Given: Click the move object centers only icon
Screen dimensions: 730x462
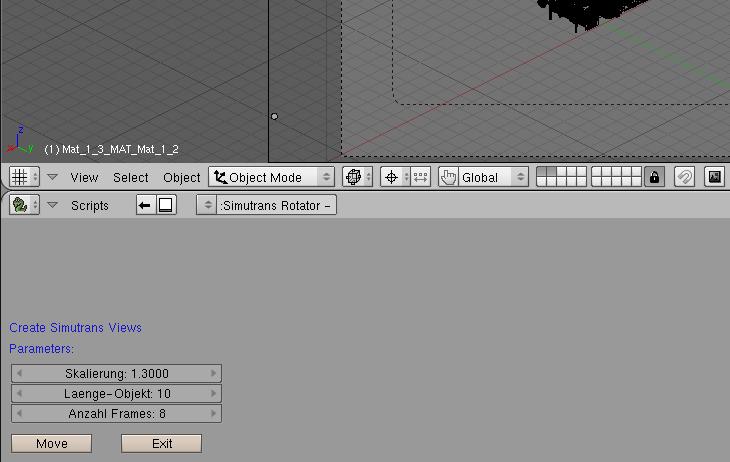Looking at the screenshot, I should coord(420,177).
